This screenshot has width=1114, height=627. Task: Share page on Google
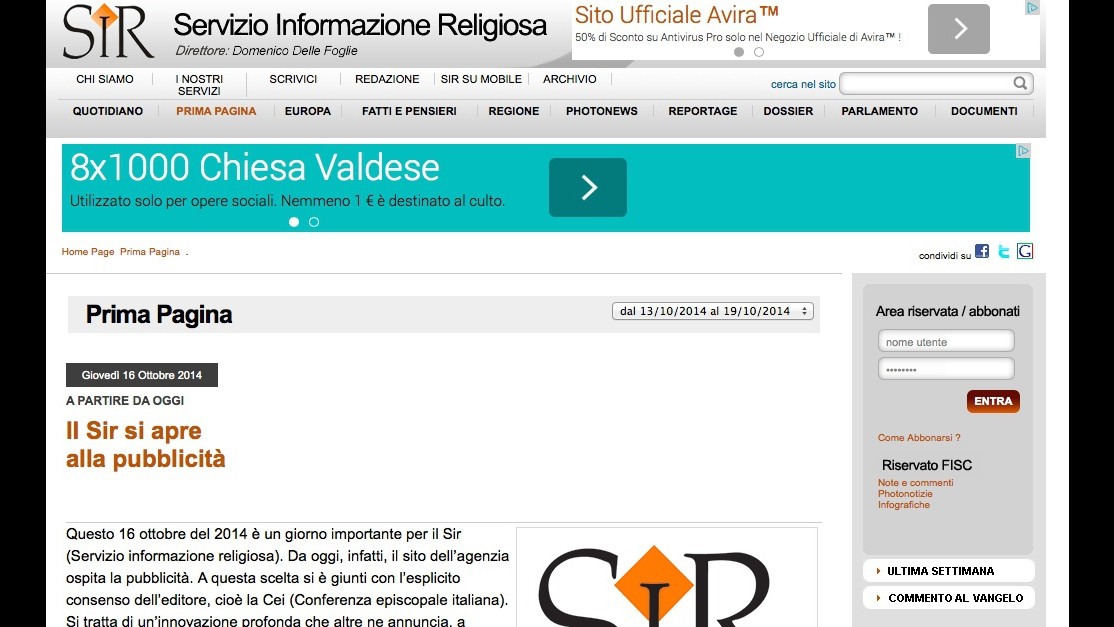[1024, 251]
